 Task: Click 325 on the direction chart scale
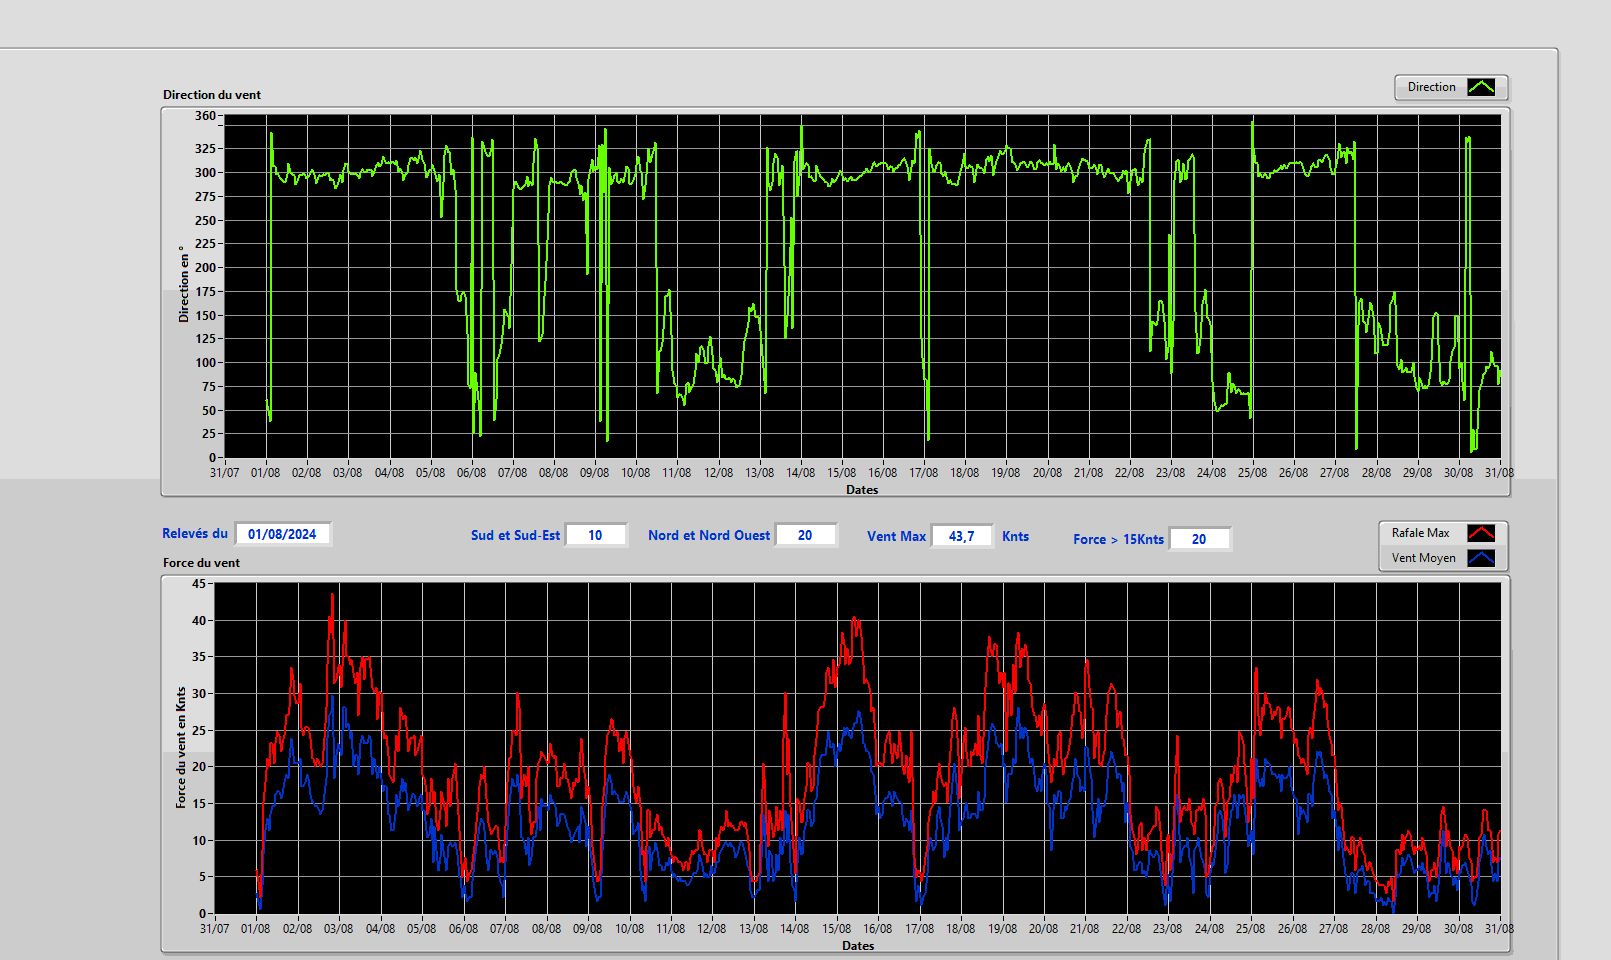[205, 148]
